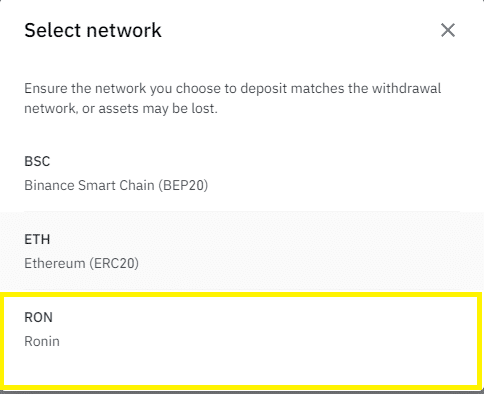
Task: Click the X icon beside Select network
Action: pyautogui.click(x=448, y=30)
